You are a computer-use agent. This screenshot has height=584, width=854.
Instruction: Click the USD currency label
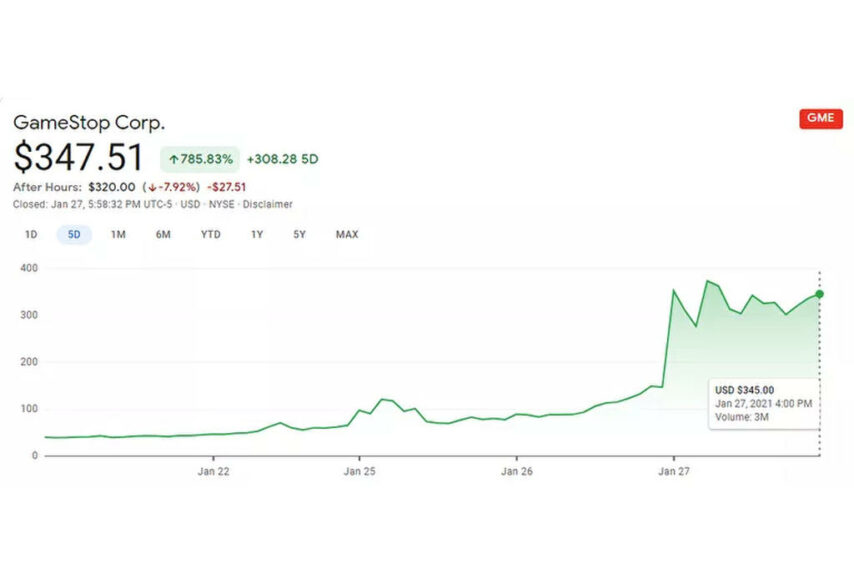point(190,204)
